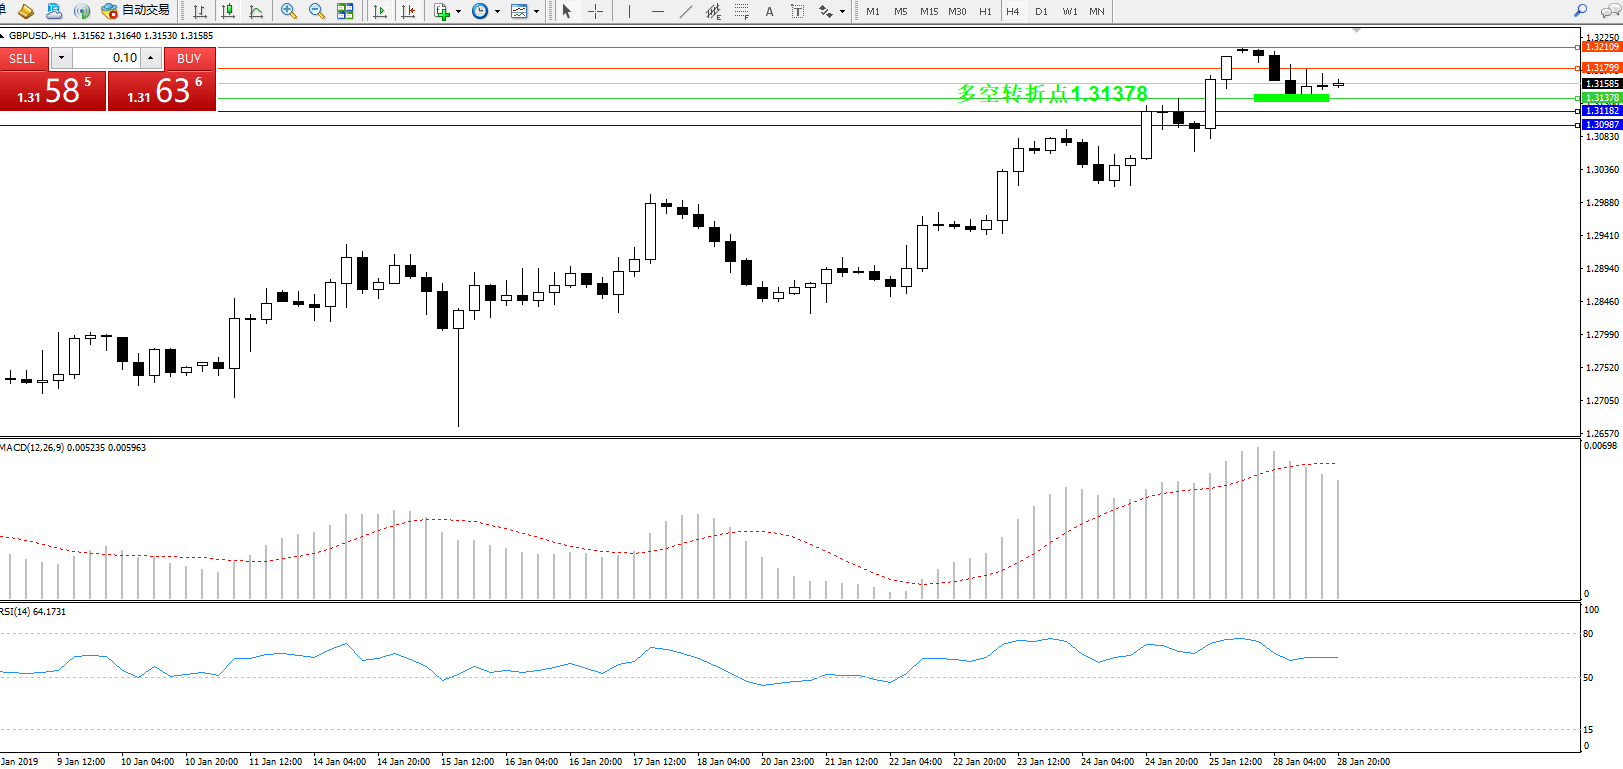Select the text label tool
The image size is (1623, 769).
coord(769,11)
